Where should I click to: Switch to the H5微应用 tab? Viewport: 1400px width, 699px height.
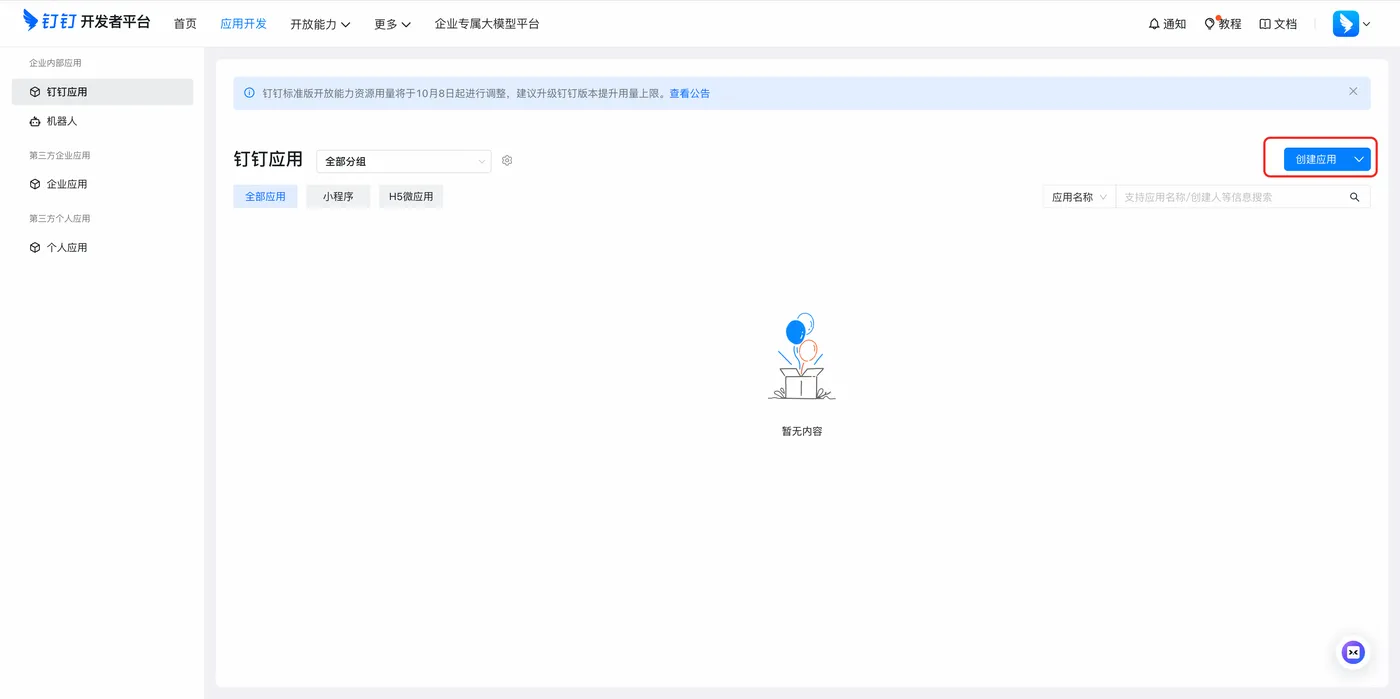(x=411, y=197)
